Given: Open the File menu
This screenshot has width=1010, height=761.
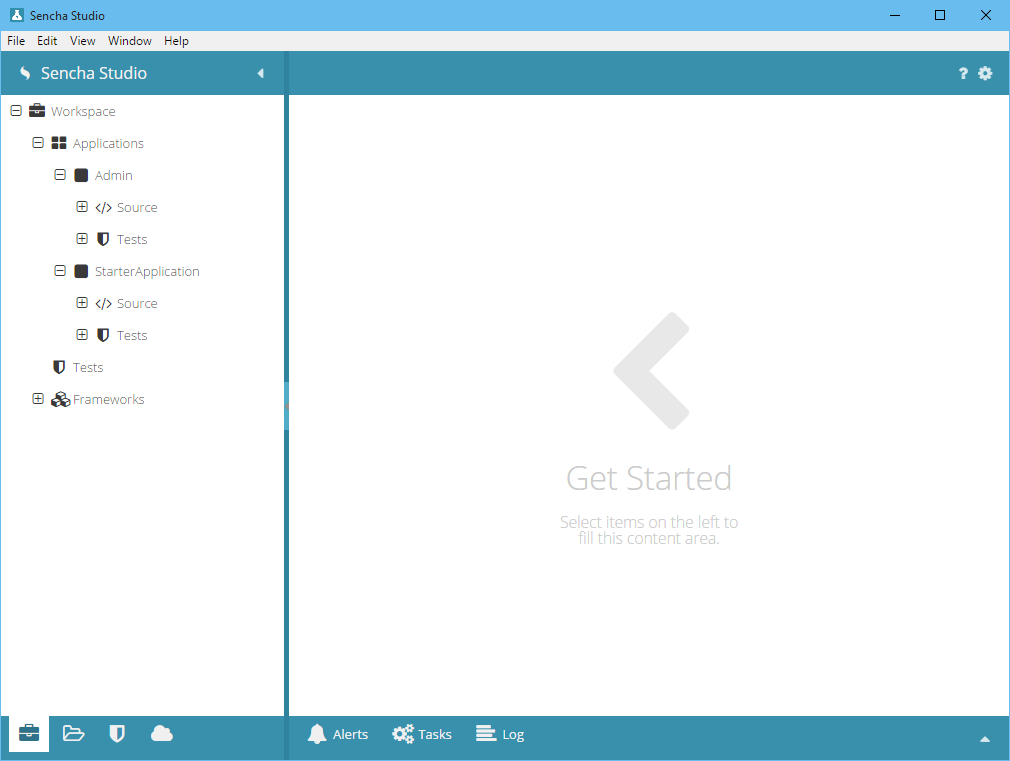Looking at the screenshot, I should tap(16, 41).
